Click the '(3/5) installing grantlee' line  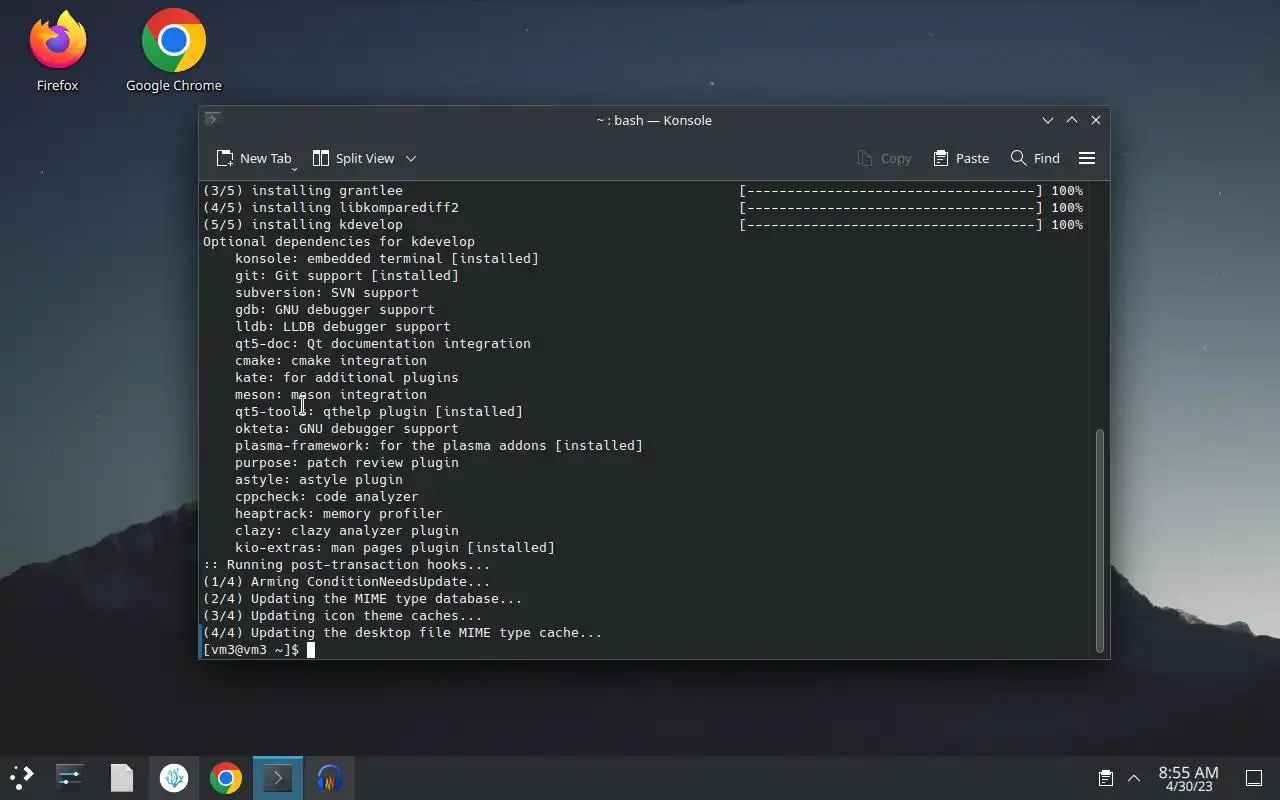click(x=303, y=191)
